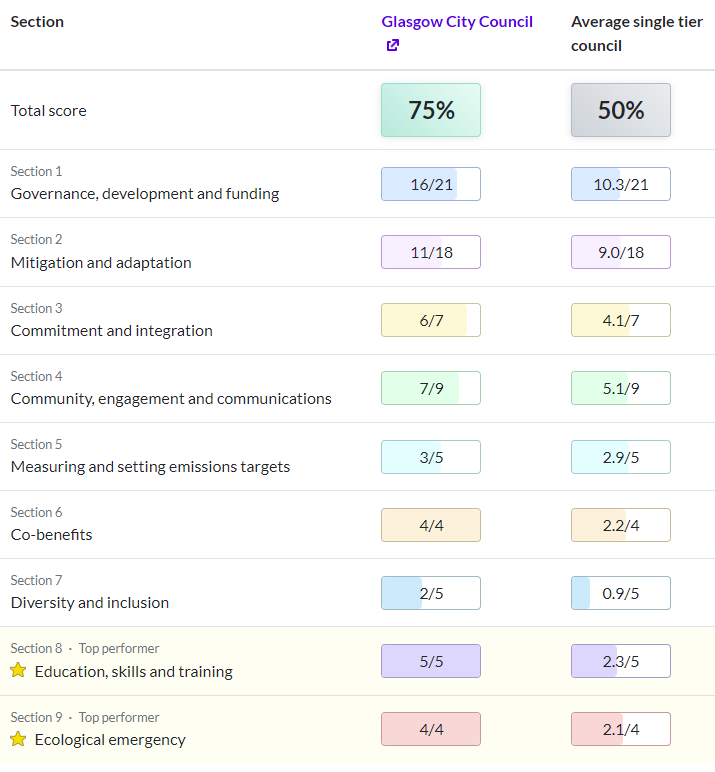715x772 pixels.
Task: Click the Mitigation and adaptation section label
Action: 101,263
